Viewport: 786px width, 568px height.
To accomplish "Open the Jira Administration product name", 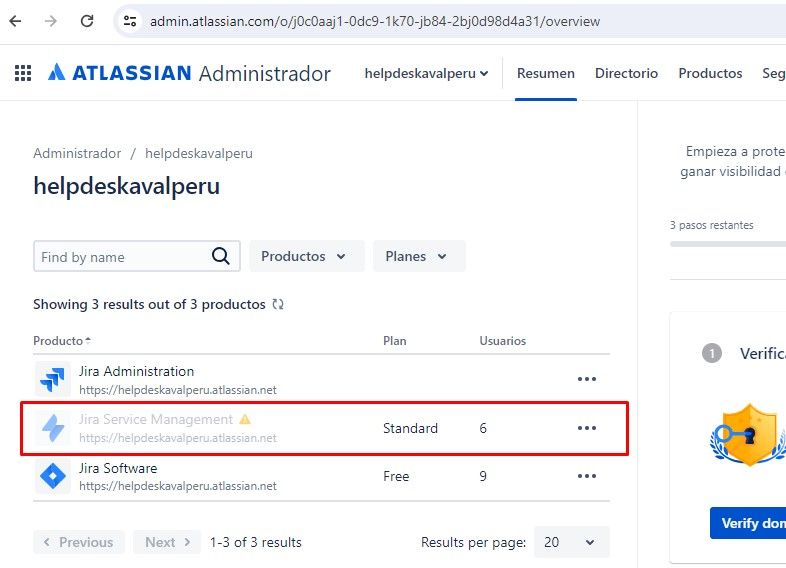I will [136, 371].
